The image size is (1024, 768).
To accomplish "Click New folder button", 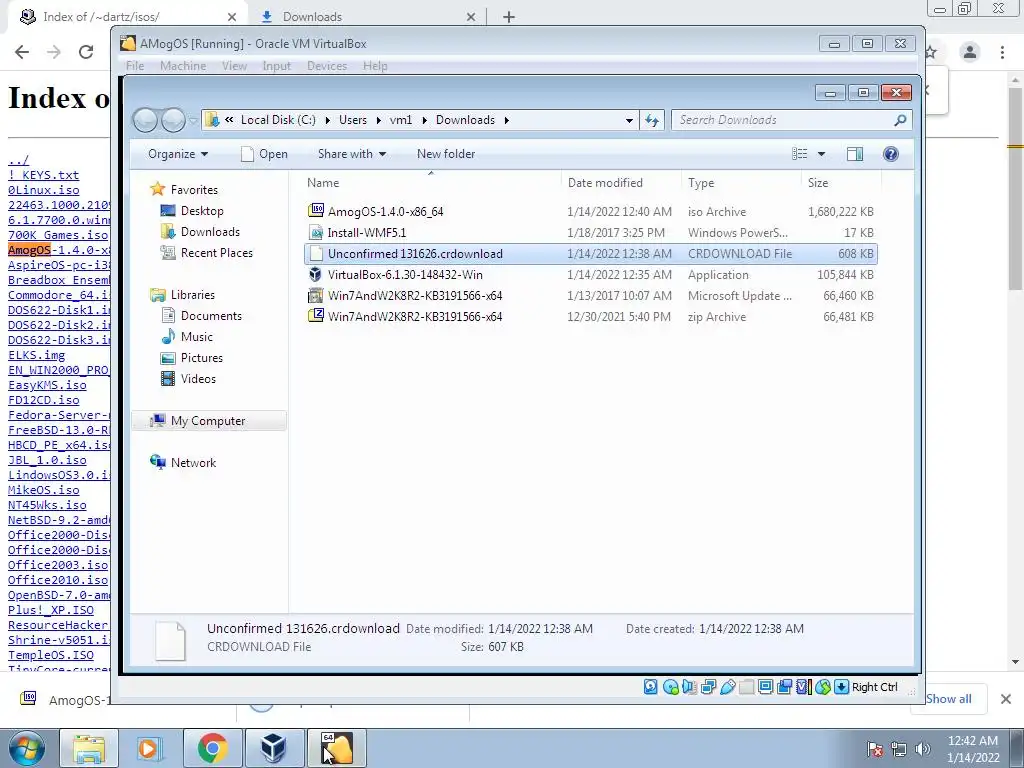I will [446, 154].
